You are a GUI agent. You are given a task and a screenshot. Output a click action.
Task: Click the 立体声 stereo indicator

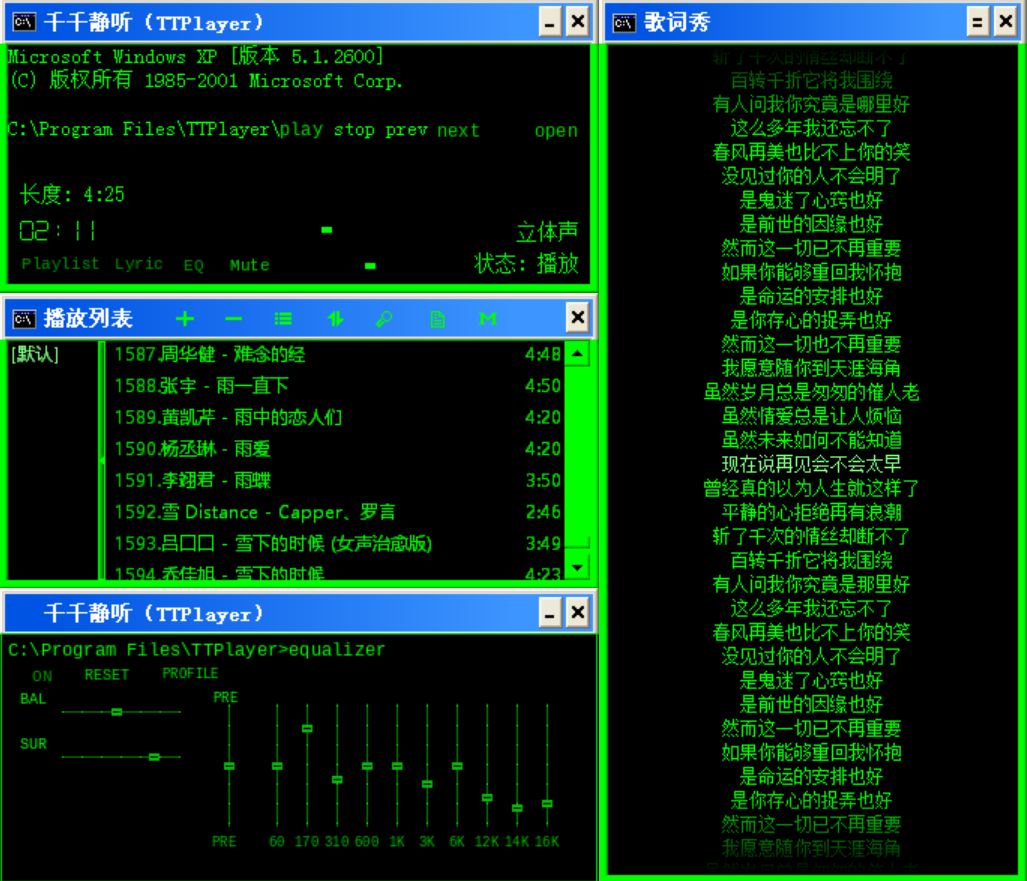[547, 231]
